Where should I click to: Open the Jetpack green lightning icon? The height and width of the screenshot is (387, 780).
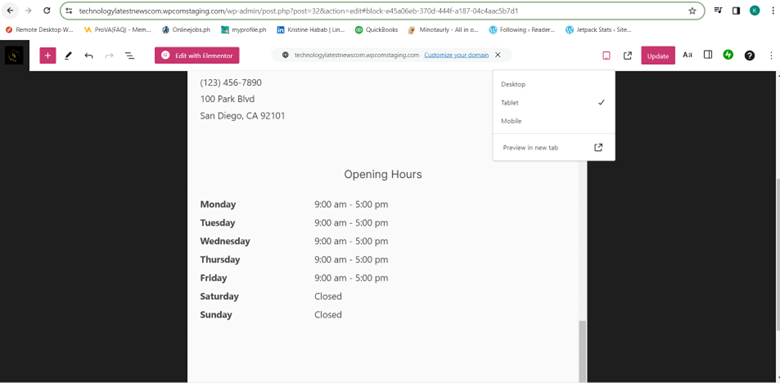click(x=728, y=55)
